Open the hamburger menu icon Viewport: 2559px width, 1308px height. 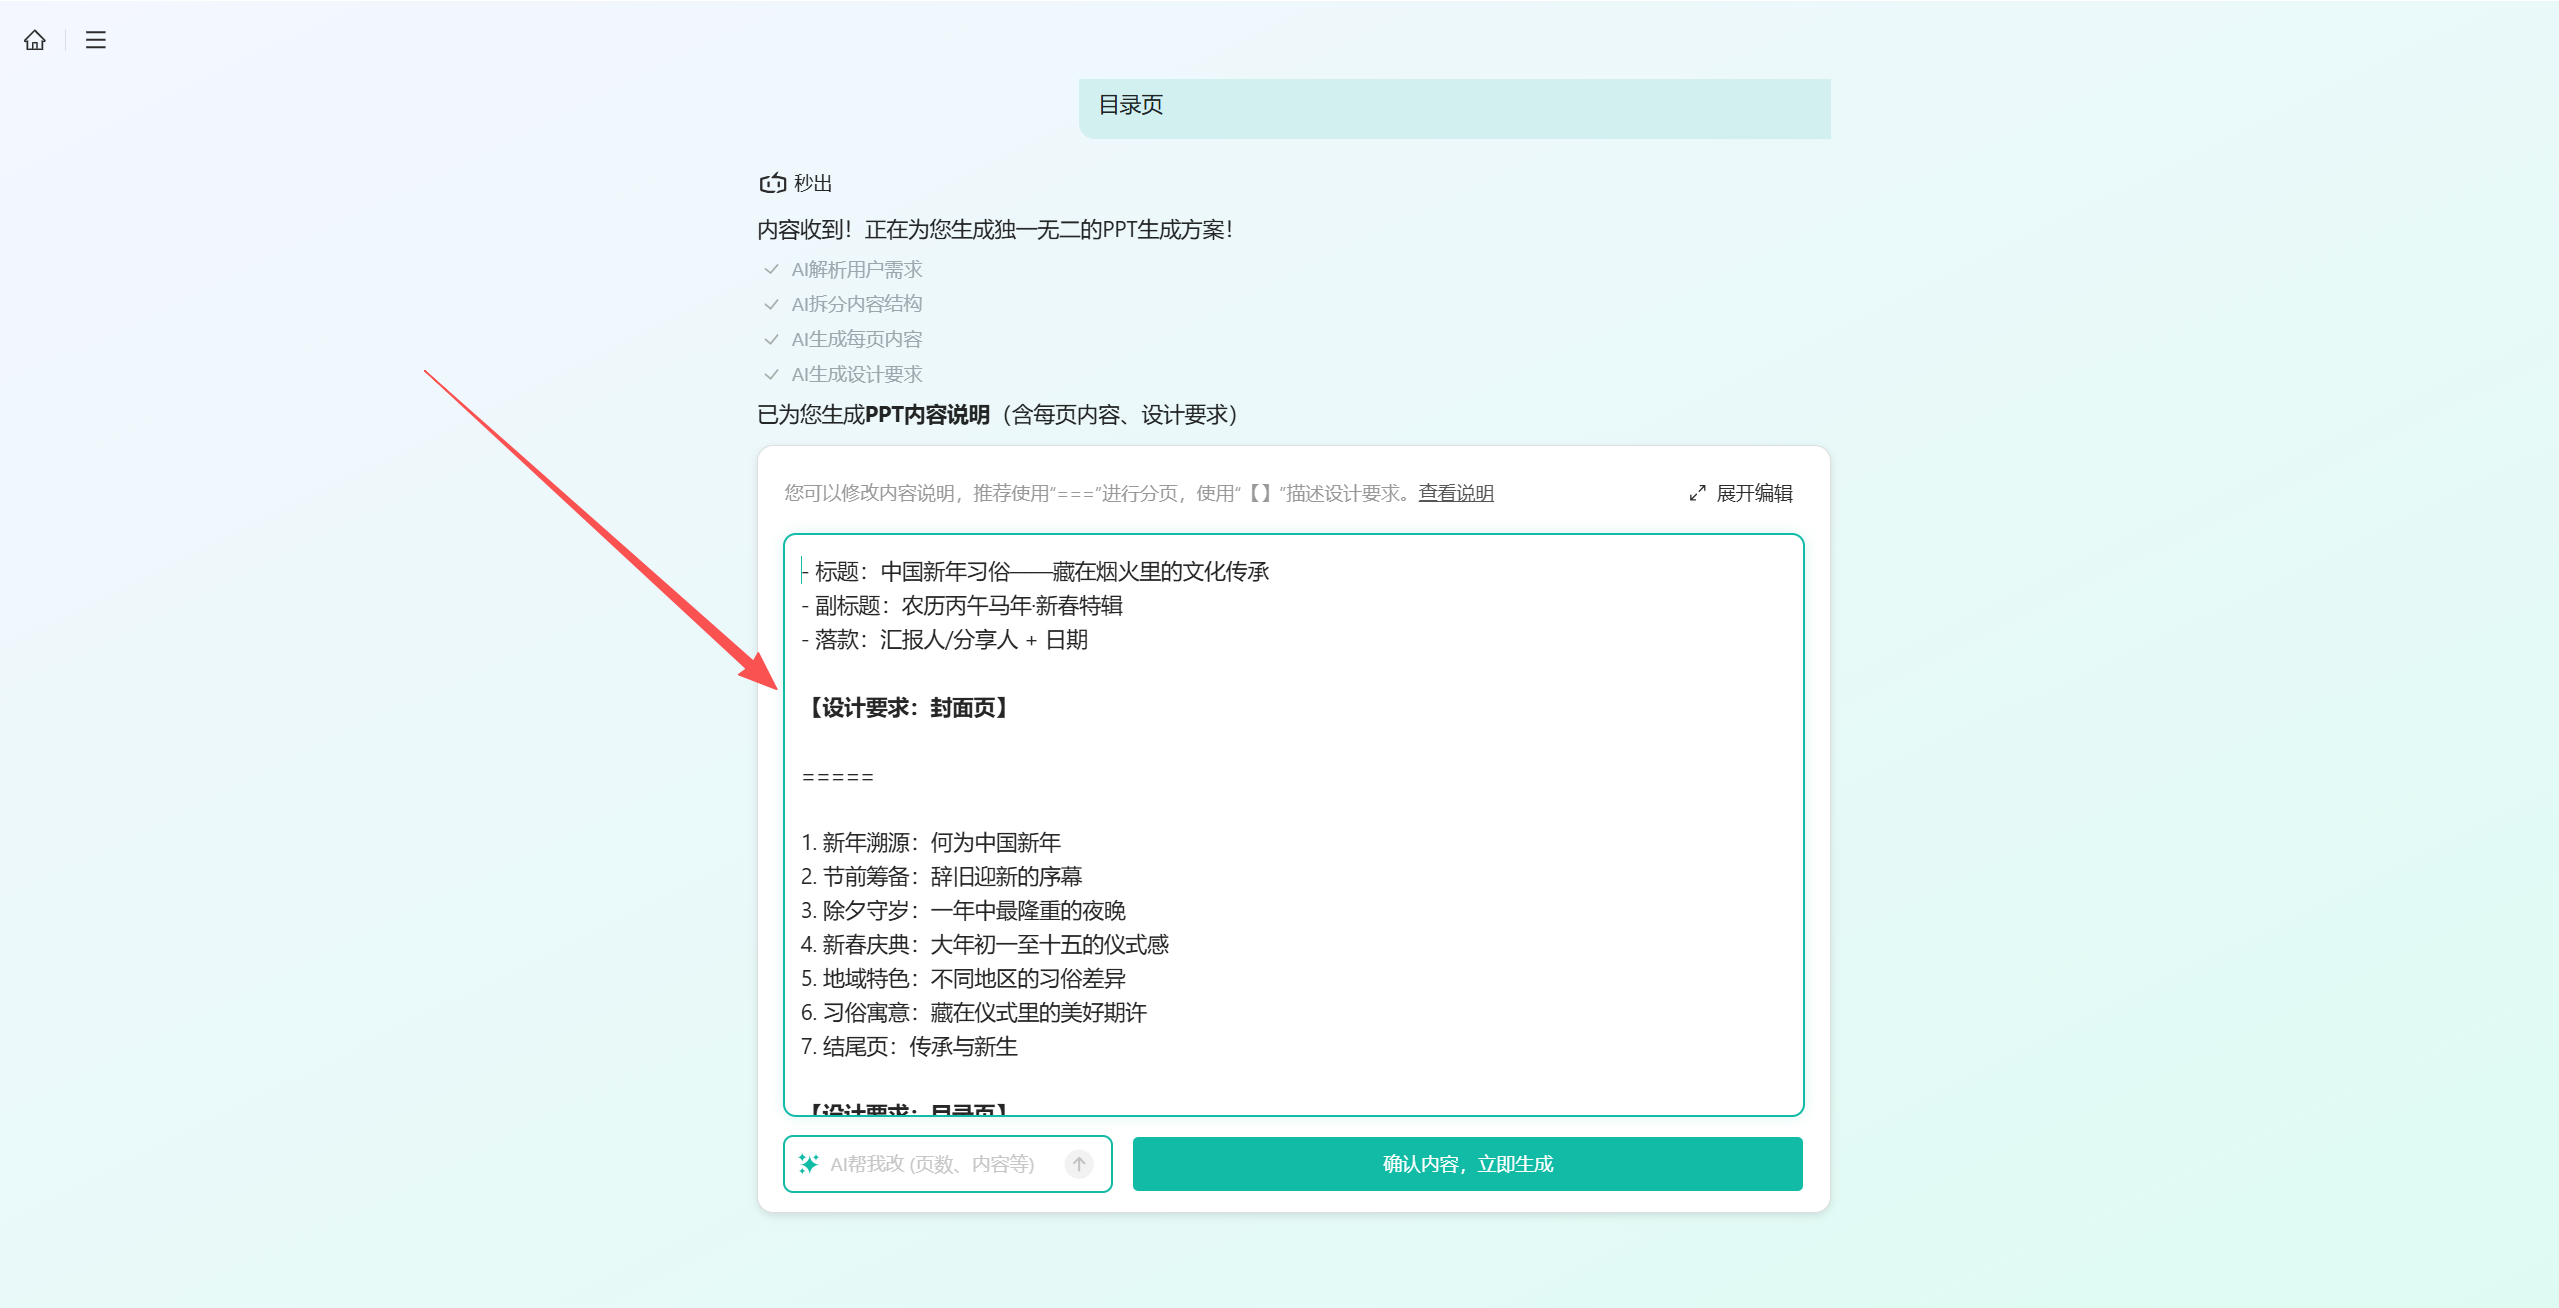pos(96,40)
